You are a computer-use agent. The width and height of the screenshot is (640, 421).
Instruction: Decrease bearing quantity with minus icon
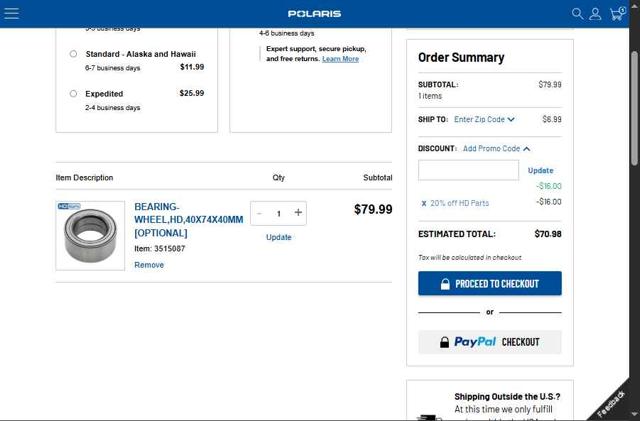[x=260, y=213]
